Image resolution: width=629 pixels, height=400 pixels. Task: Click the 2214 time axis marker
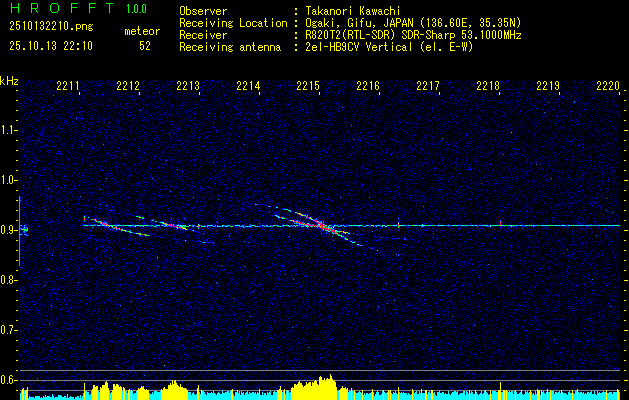click(x=248, y=86)
